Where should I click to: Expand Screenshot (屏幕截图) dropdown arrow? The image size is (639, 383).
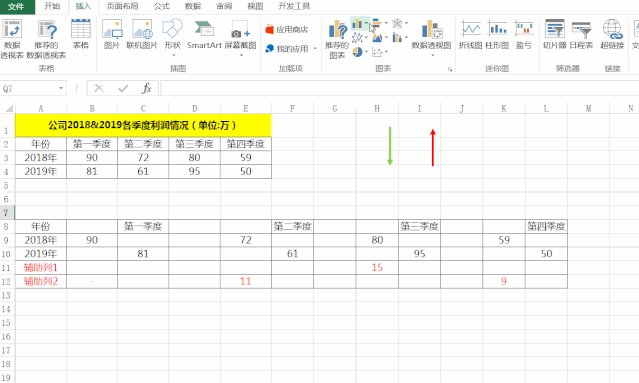241,55
